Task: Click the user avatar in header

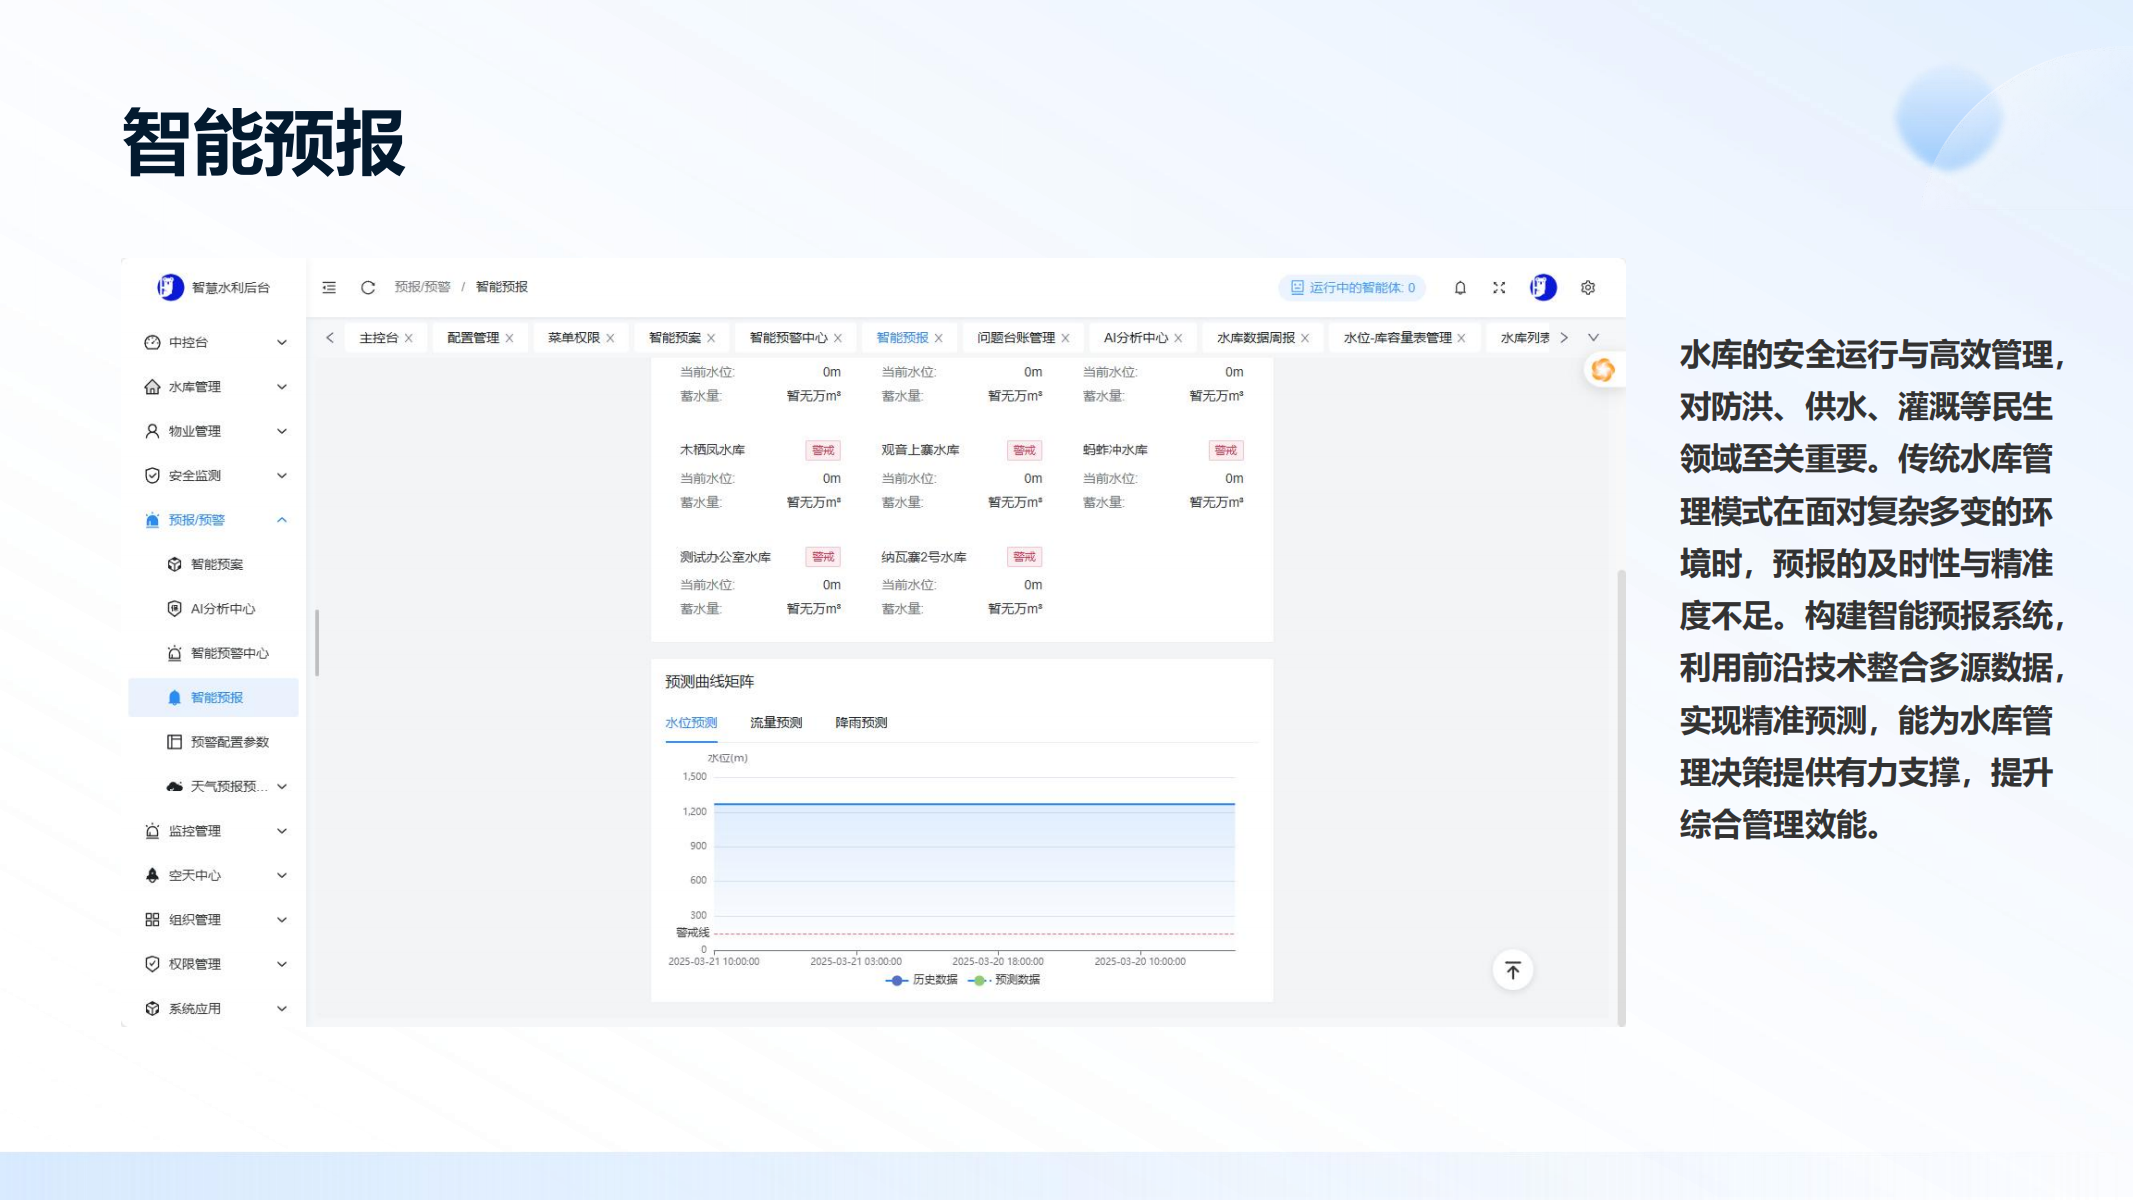Action: tap(1543, 288)
